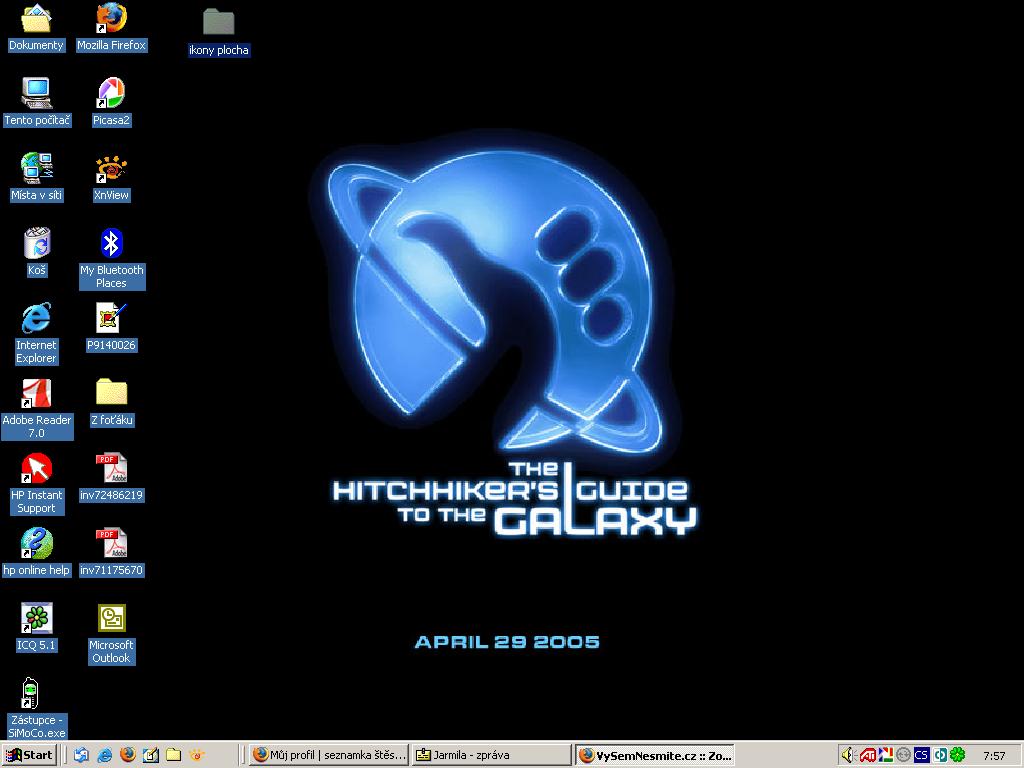The height and width of the screenshot is (768, 1024).
Task: Switch to Můj profil seznamka taskbar window
Action: [329, 755]
